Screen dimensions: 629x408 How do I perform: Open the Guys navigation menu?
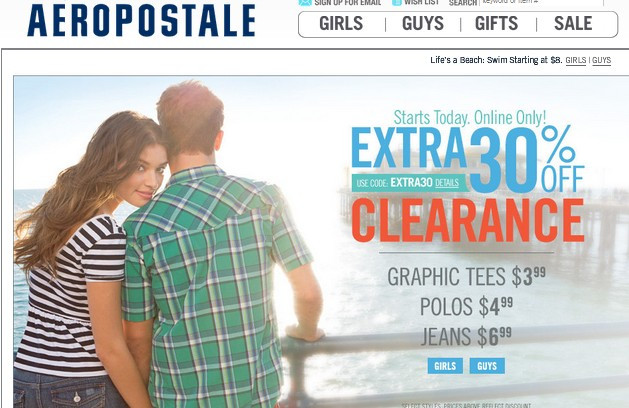[423, 24]
